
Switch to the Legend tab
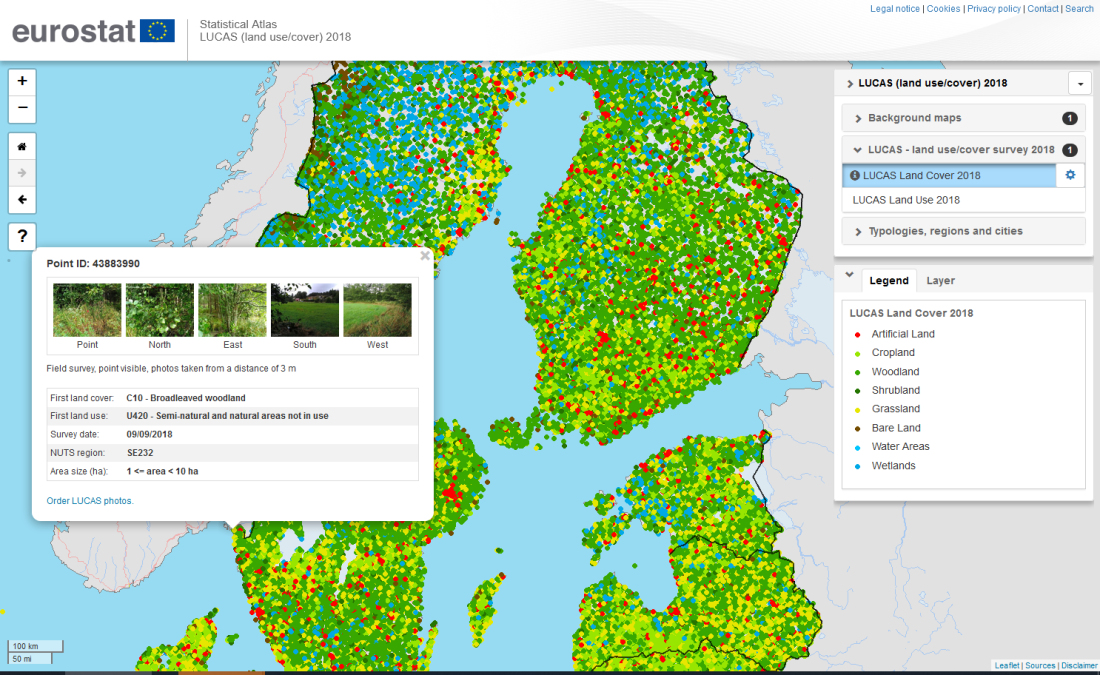pos(888,281)
